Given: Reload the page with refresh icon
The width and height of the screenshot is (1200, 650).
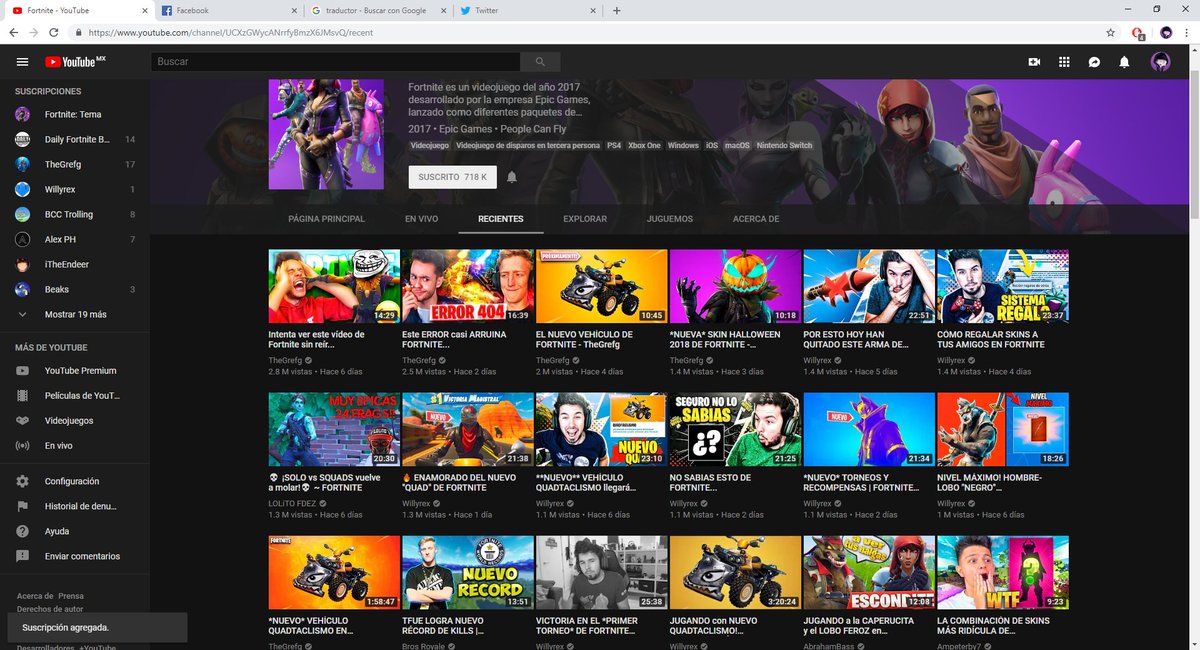Looking at the screenshot, I should pyautogui.click(x=56, y=32).
